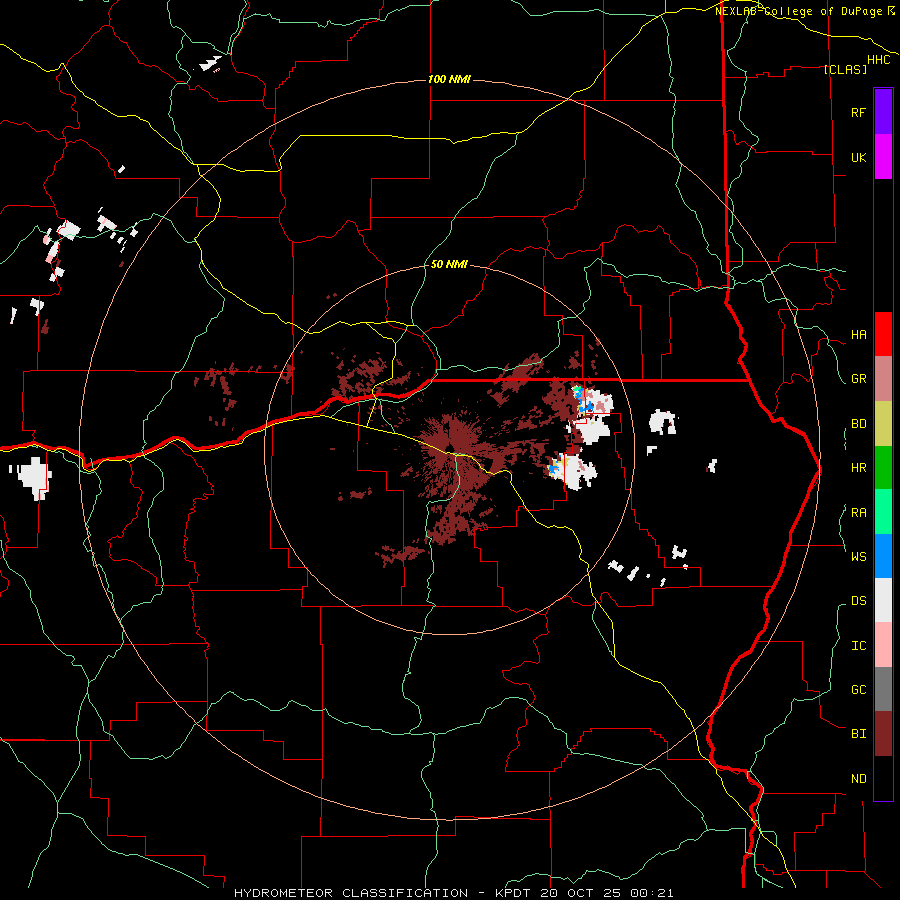This screenshot has width=900, height=900.
Task: Click the DS legend label
Action: tap(858, 601)
